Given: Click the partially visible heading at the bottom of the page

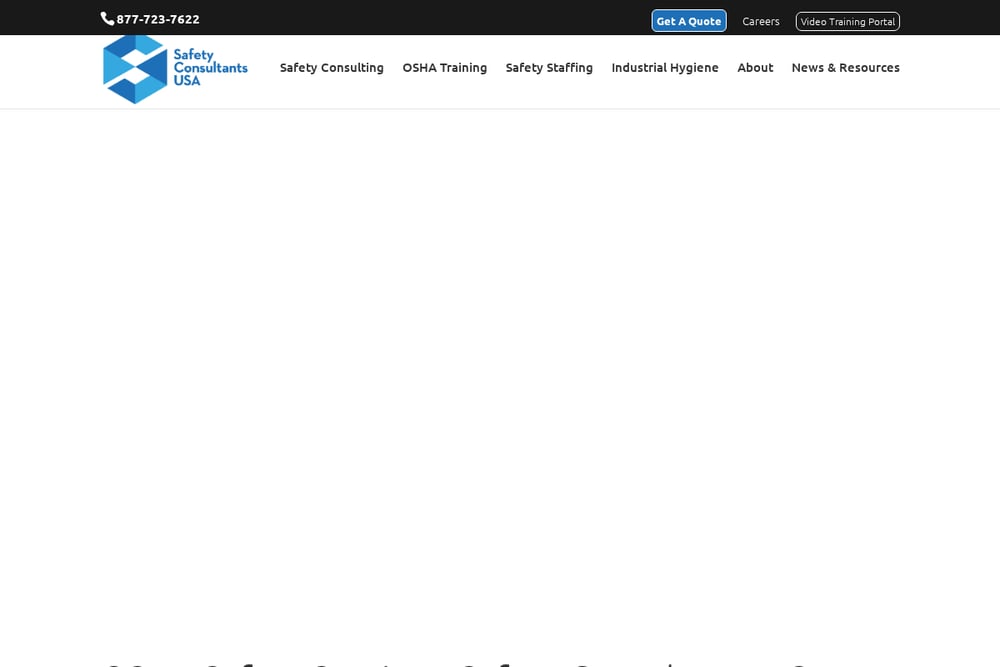Looking at the screenshot, I should click(456, 664).
